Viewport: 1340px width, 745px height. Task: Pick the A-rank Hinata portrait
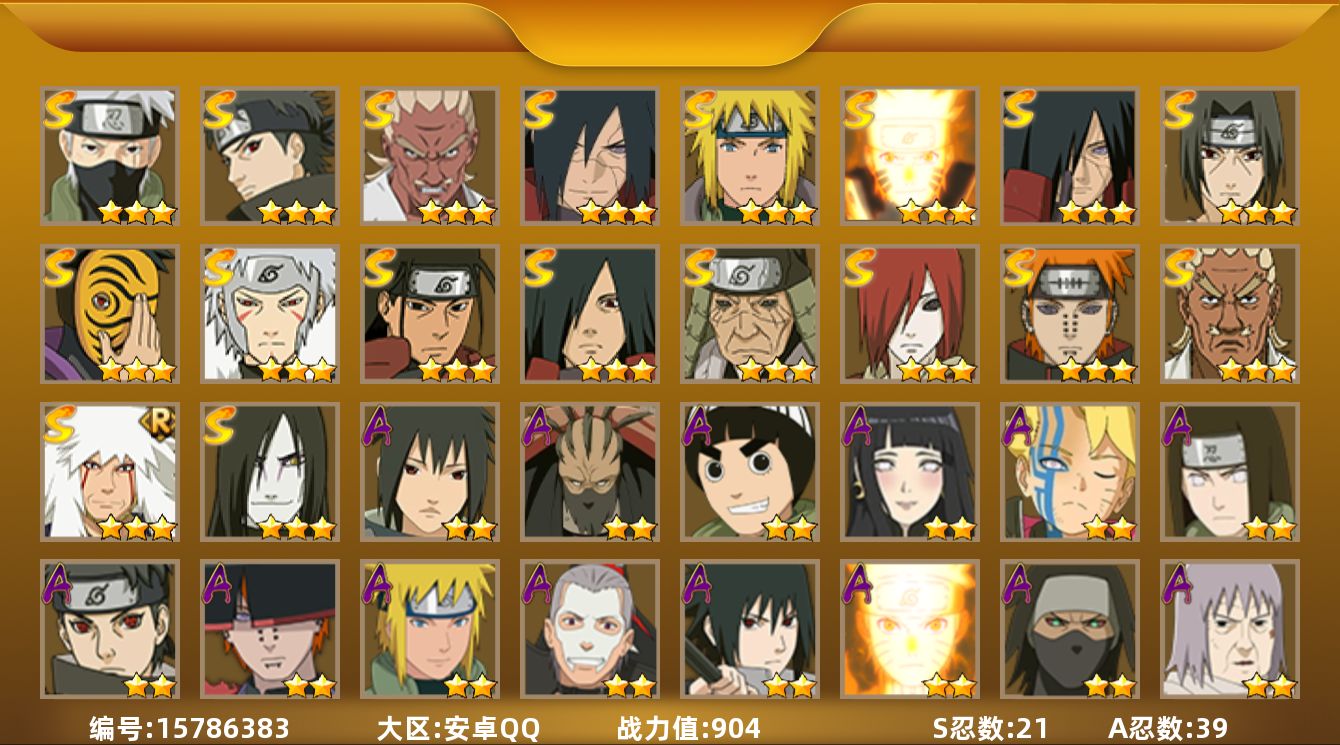coord(910,471)
